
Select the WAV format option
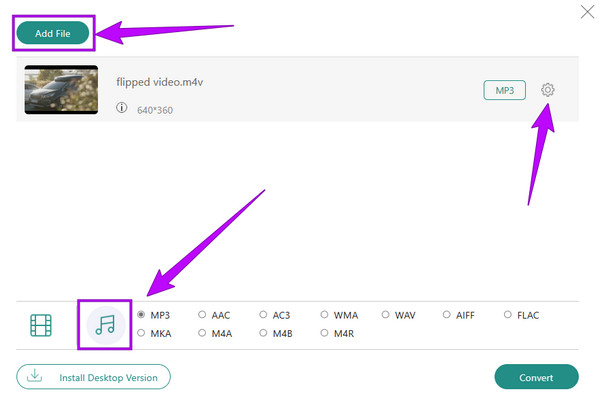pos(385,315)
